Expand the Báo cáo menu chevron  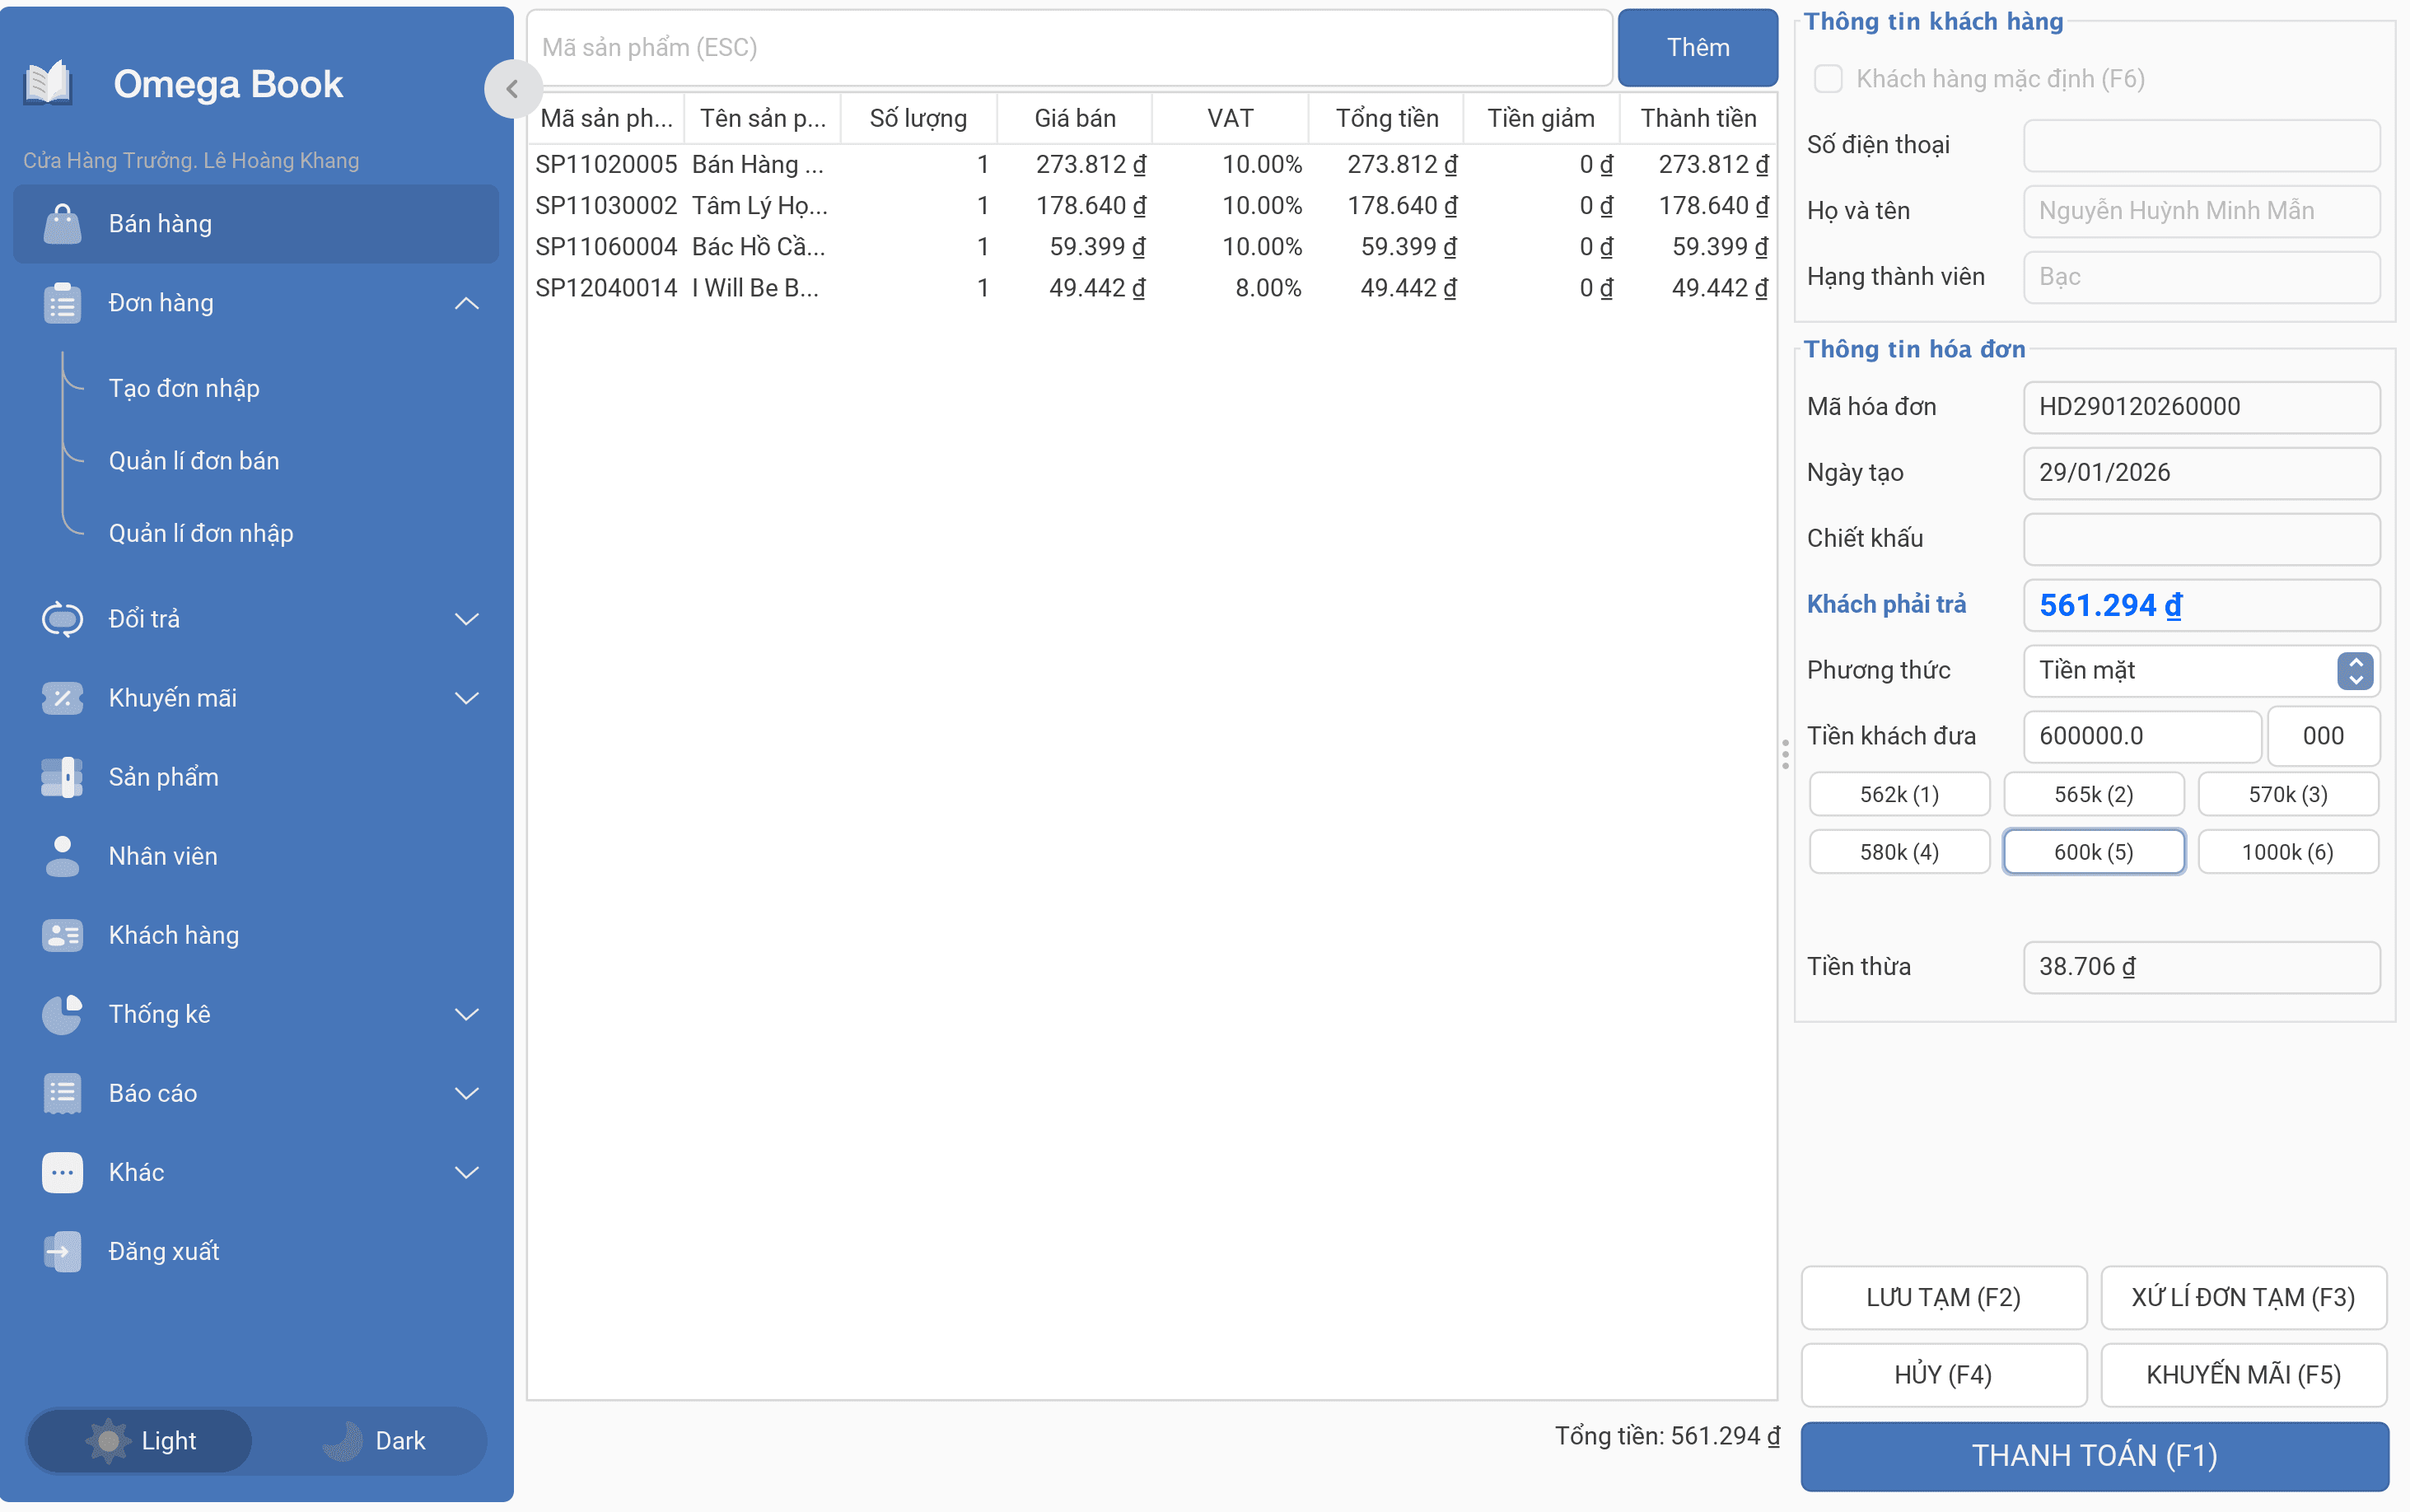pyautogui.click(x=467, y=1093)
